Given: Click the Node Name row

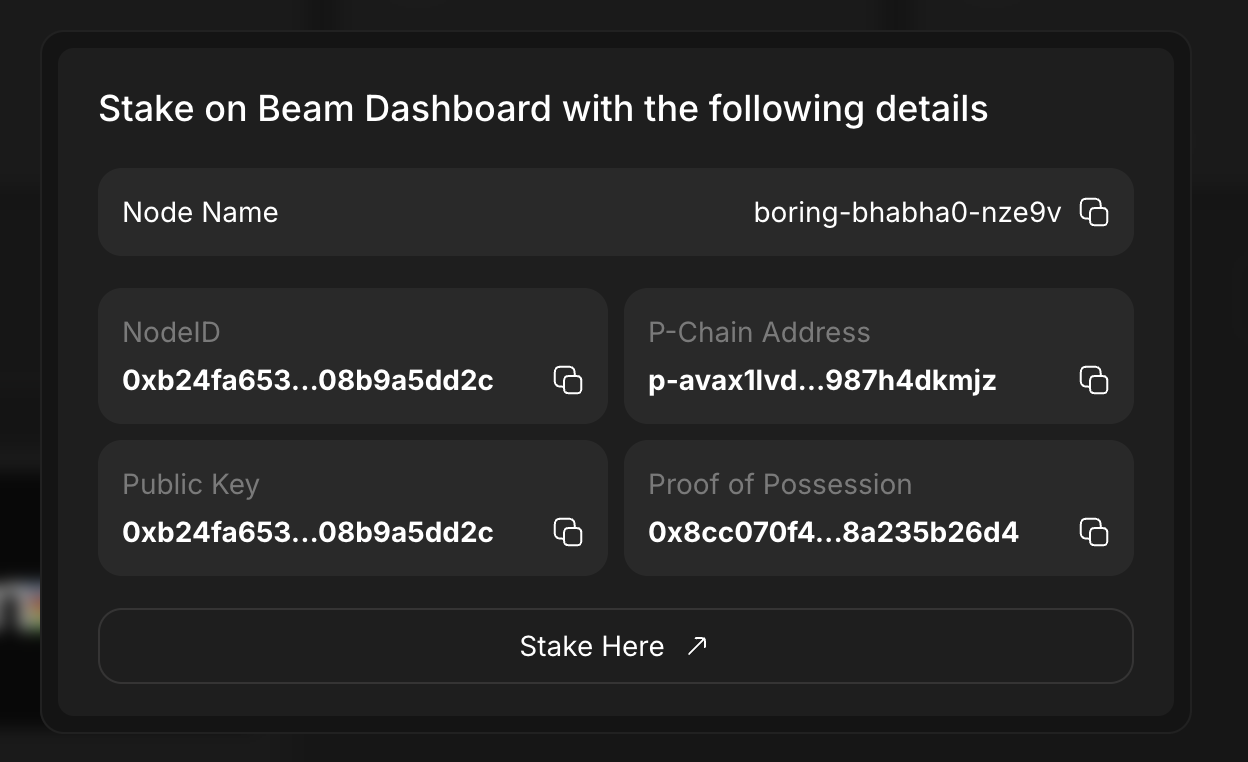Looking at the screenshot, I should 615,212.
